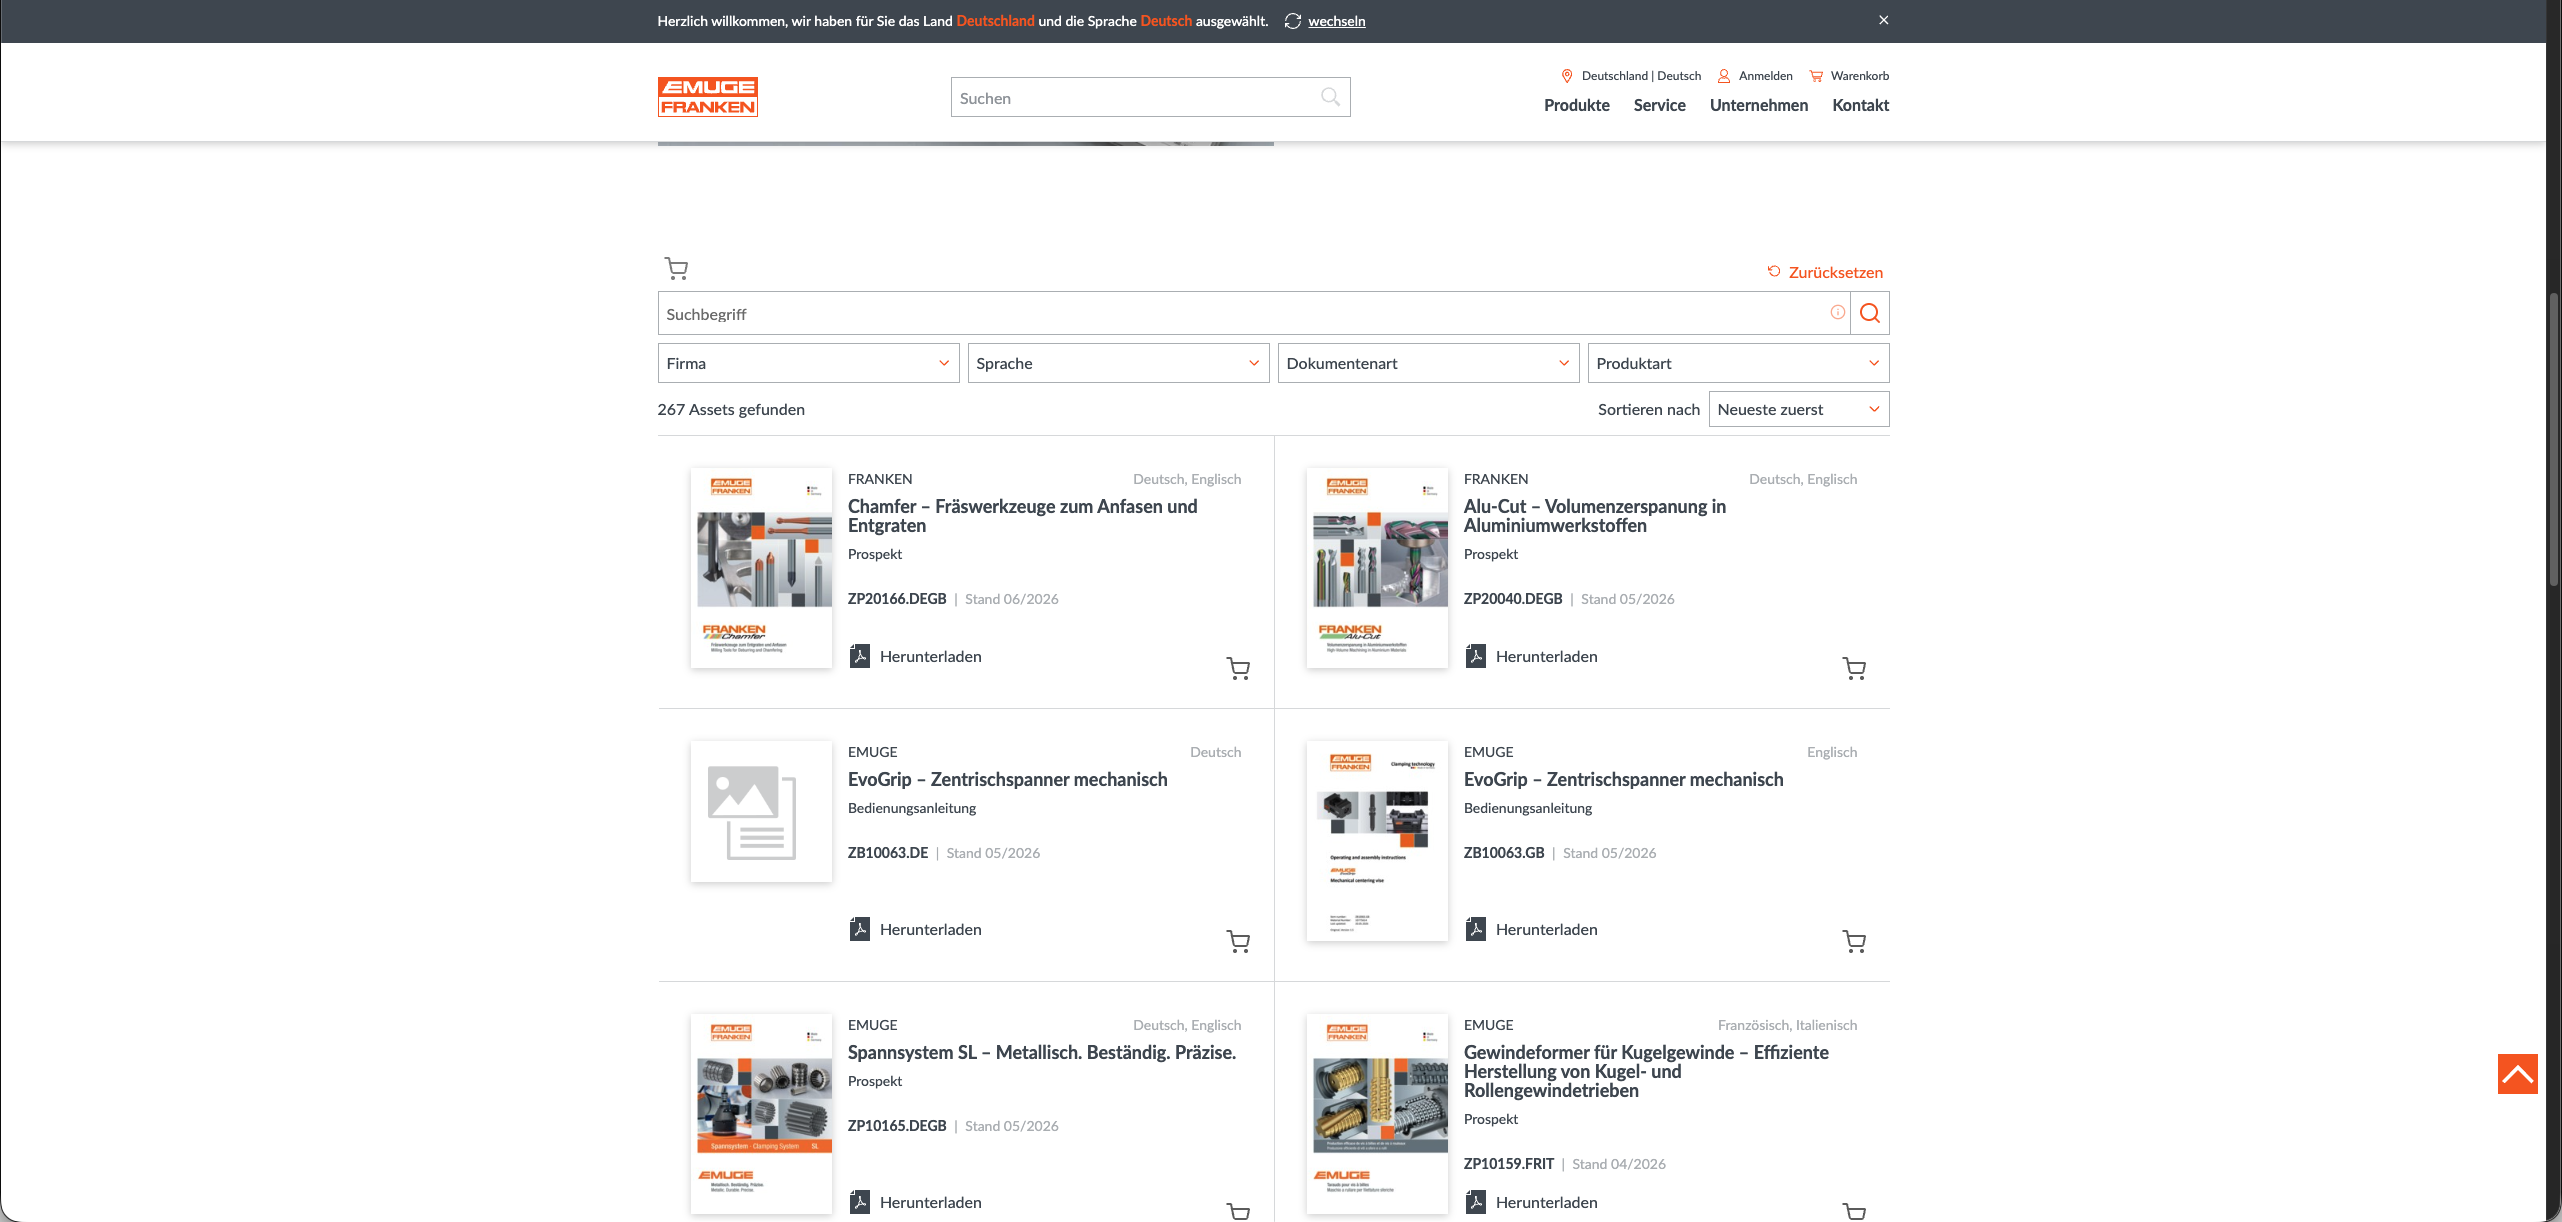Expand the Sprache filter dropdown

pyautogui.click(x=1118, y=363)
